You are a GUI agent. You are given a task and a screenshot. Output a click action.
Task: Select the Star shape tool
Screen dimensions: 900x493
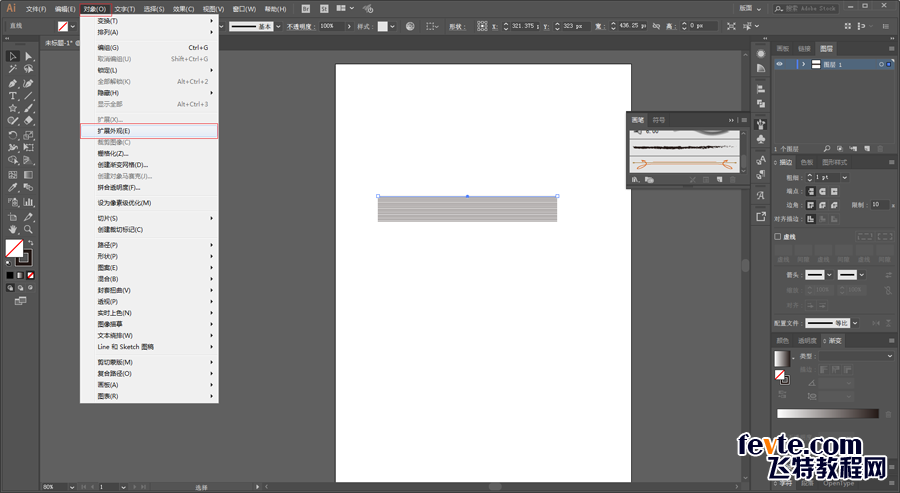click(x=13, y=108)
